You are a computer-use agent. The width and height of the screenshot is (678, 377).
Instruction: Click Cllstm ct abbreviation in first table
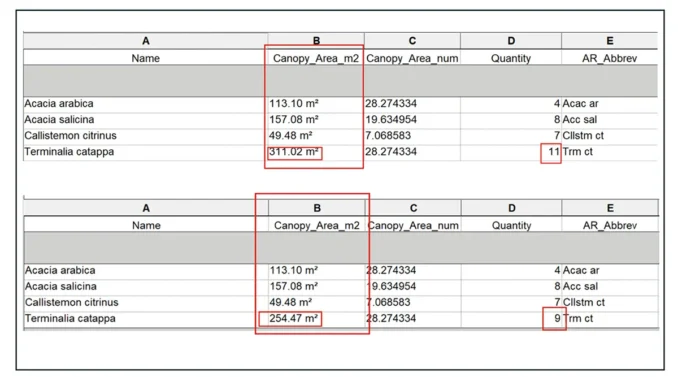point(583,135)
